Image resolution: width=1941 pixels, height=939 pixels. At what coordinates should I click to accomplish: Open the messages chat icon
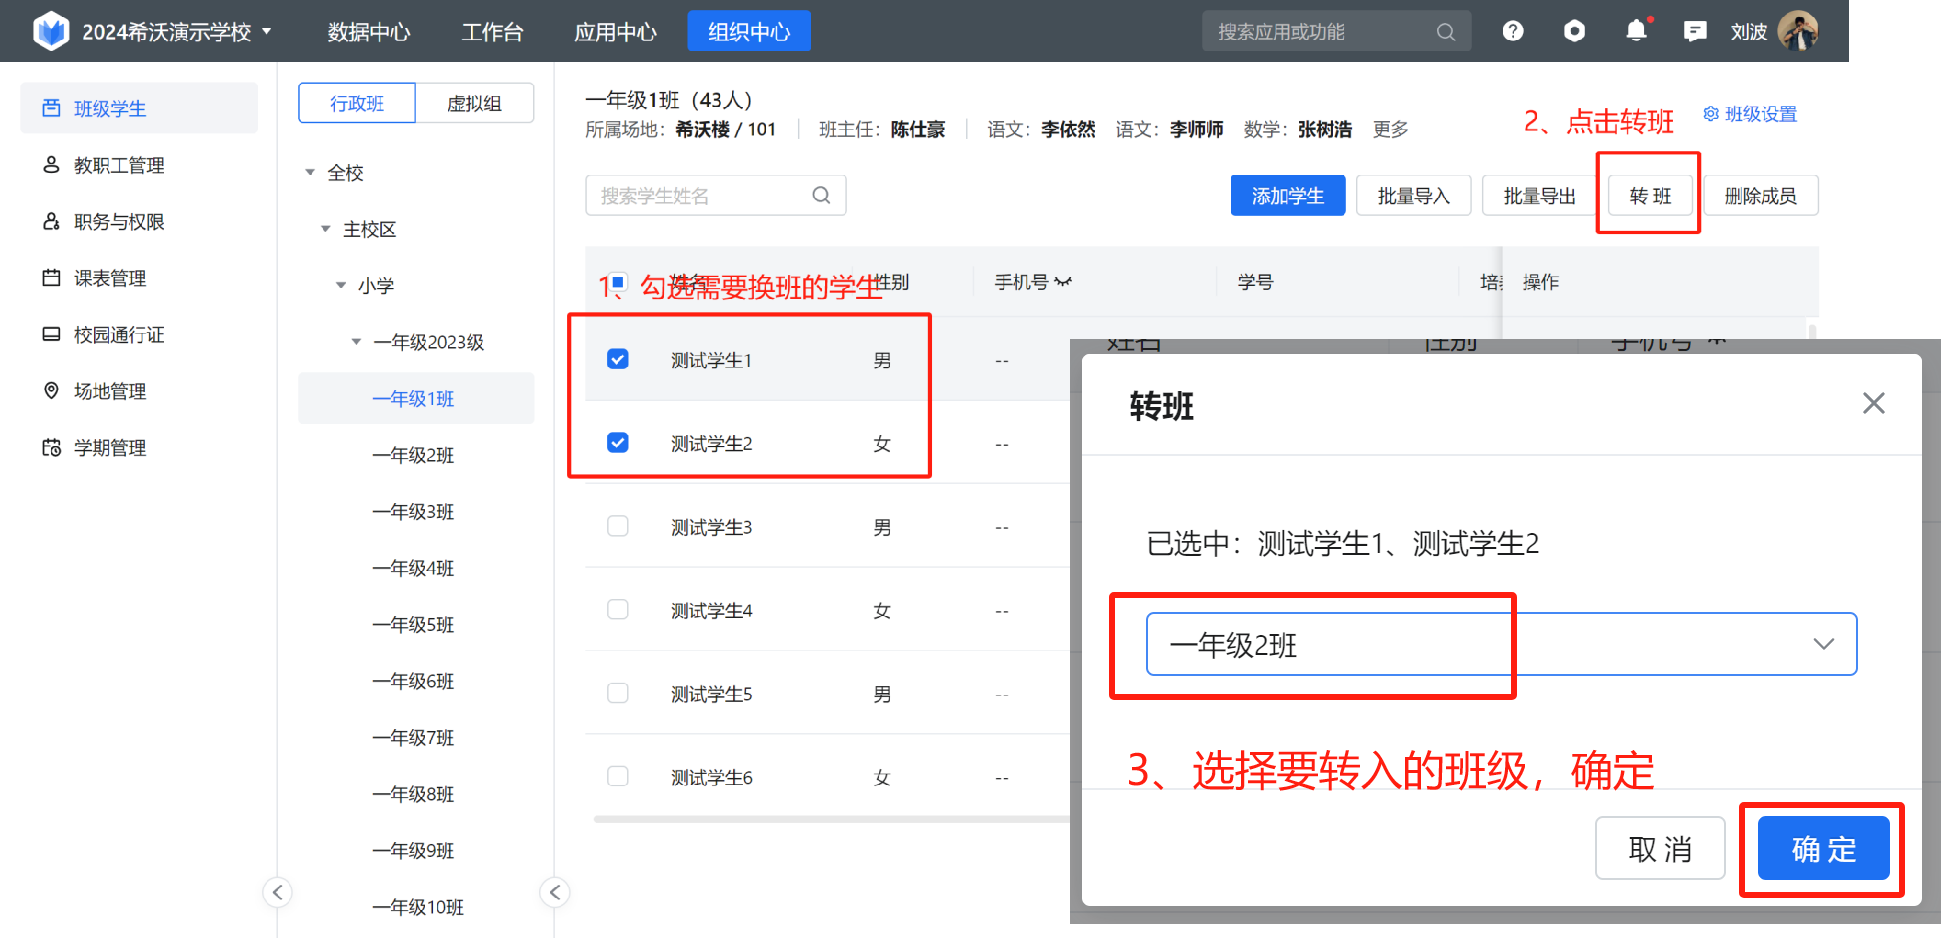point(1695,31)
